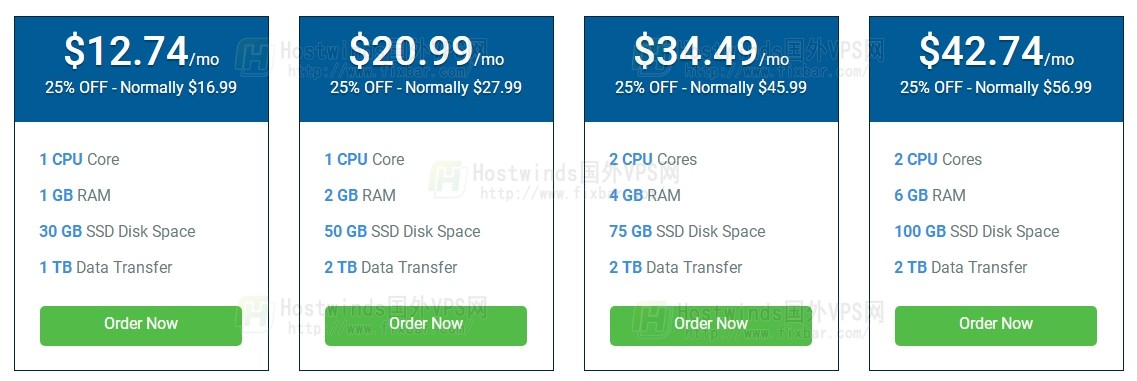Viewport: 1137px width, 381px height.
Task: Click the 50 GB SSD Disk Space feature
Action: coord(402,232)
